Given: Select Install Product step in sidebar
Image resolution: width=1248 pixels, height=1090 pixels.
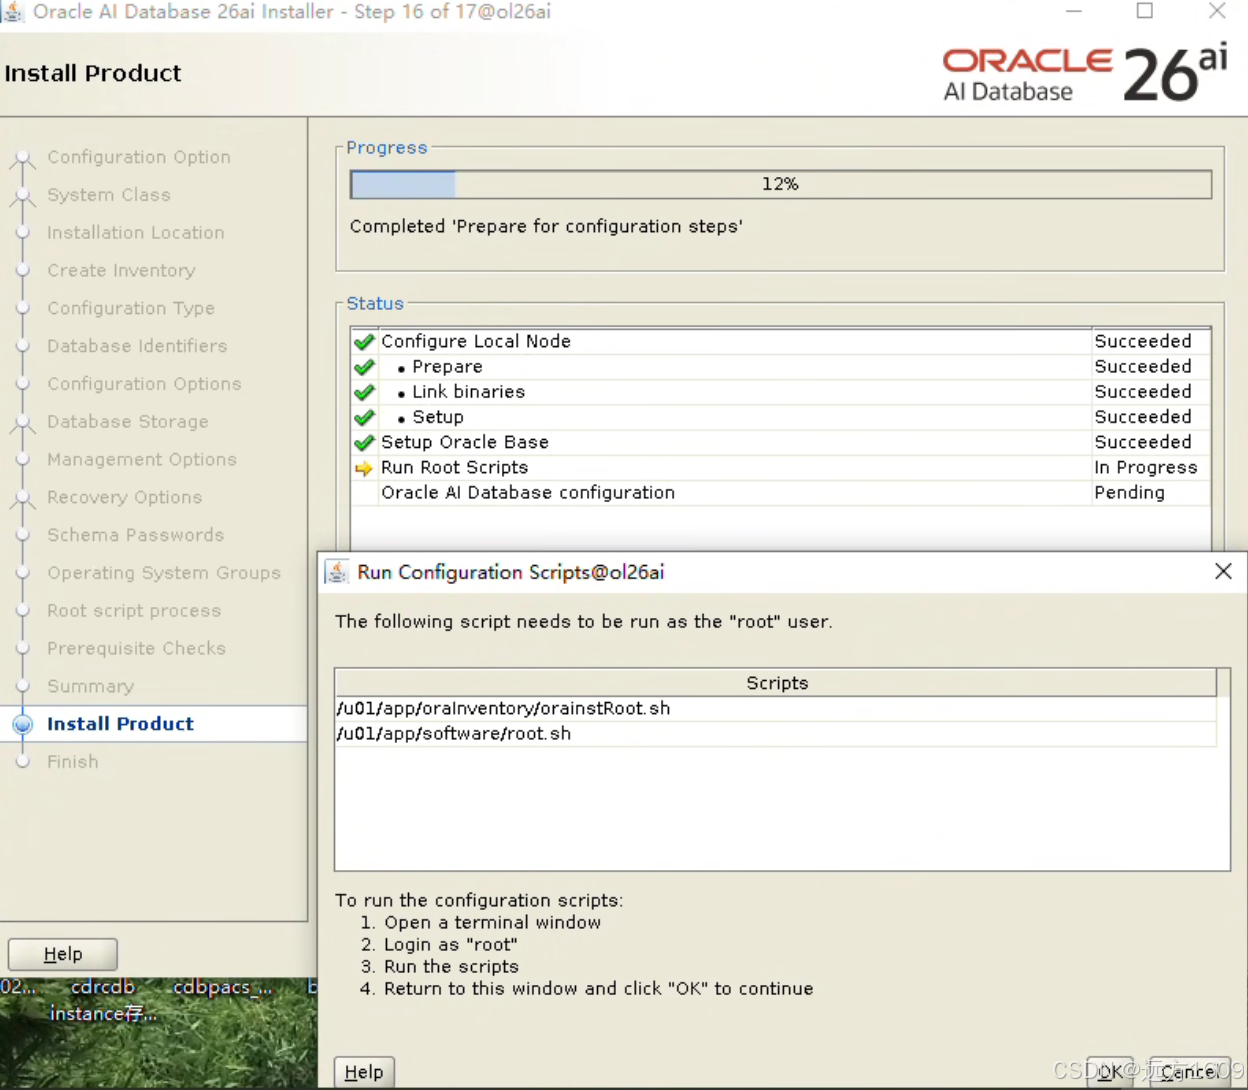Looking at the screenshot, I should [120, 724].
